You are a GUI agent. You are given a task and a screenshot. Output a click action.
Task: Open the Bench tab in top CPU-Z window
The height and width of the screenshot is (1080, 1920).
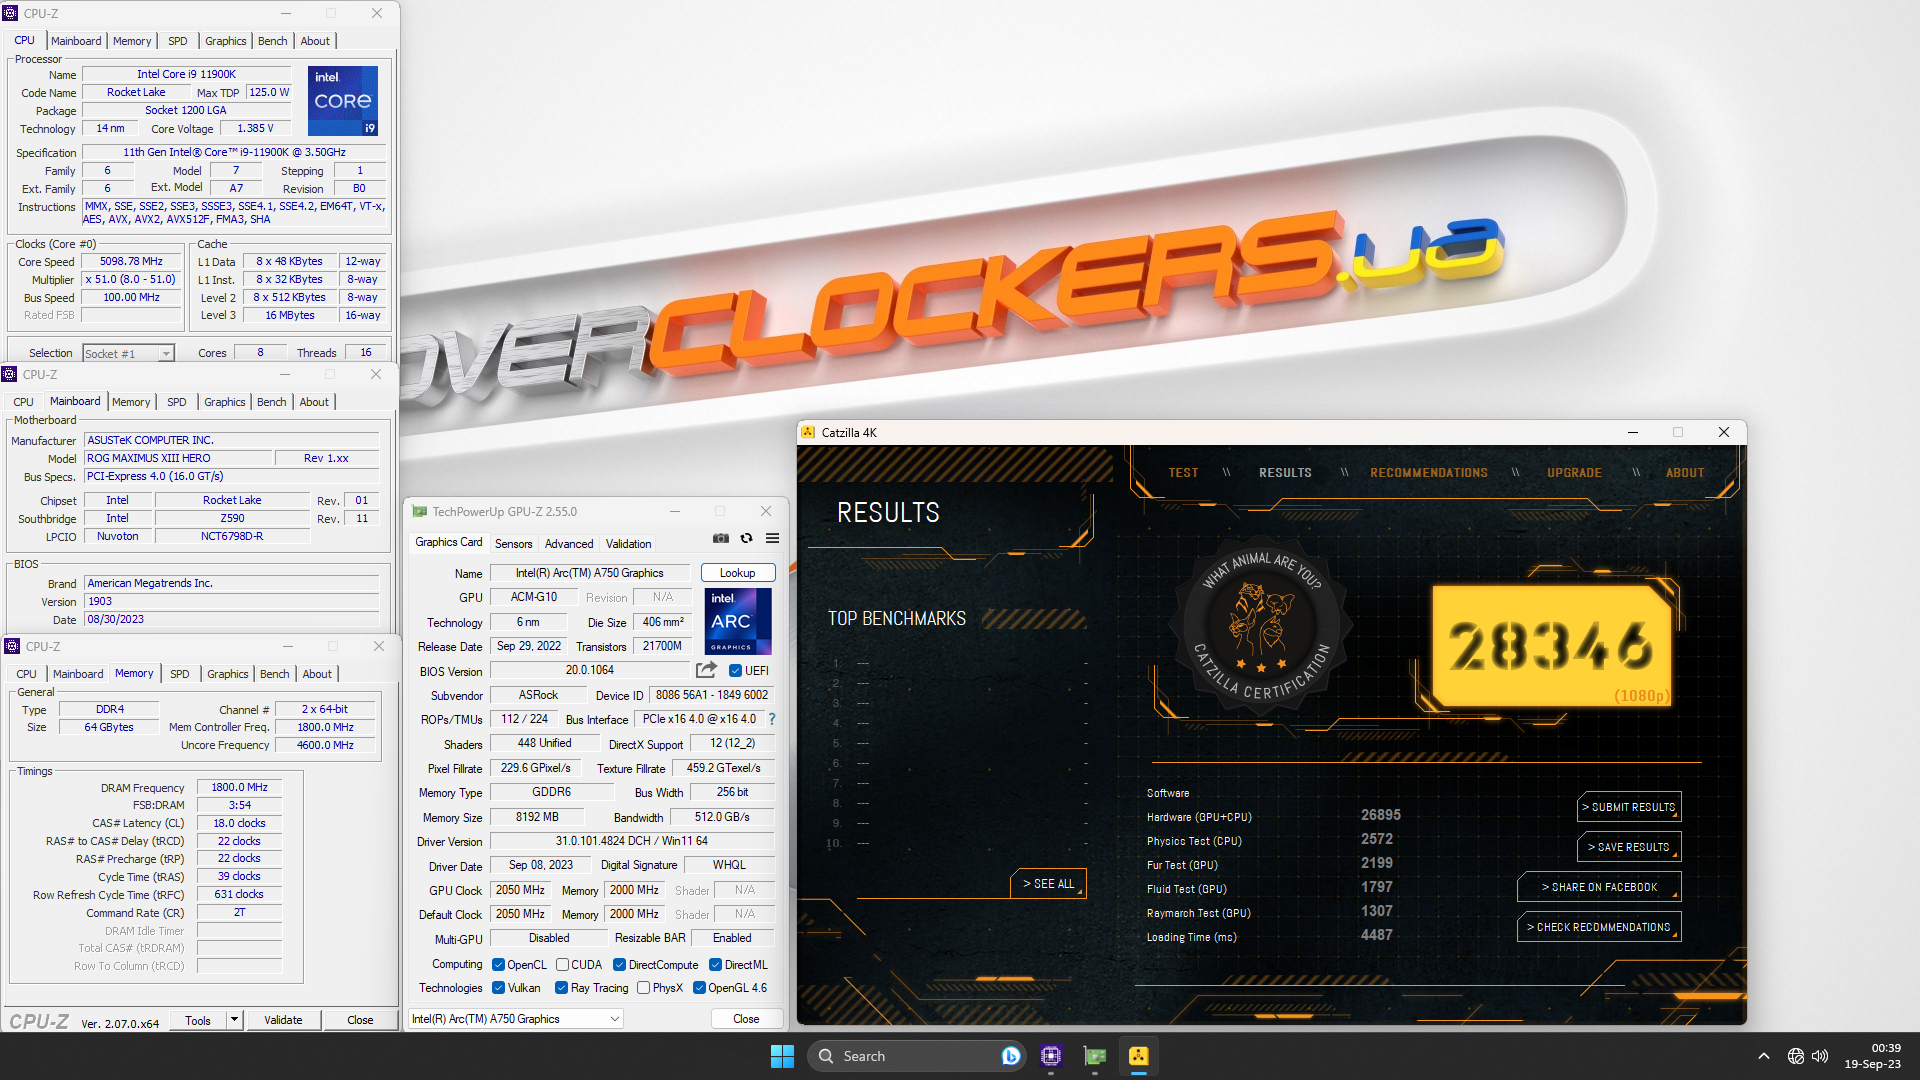coord(272,41)
